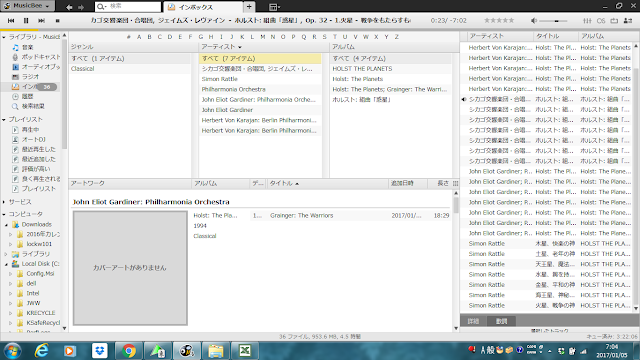Select artist Philharmonia Orchestra

260,89
